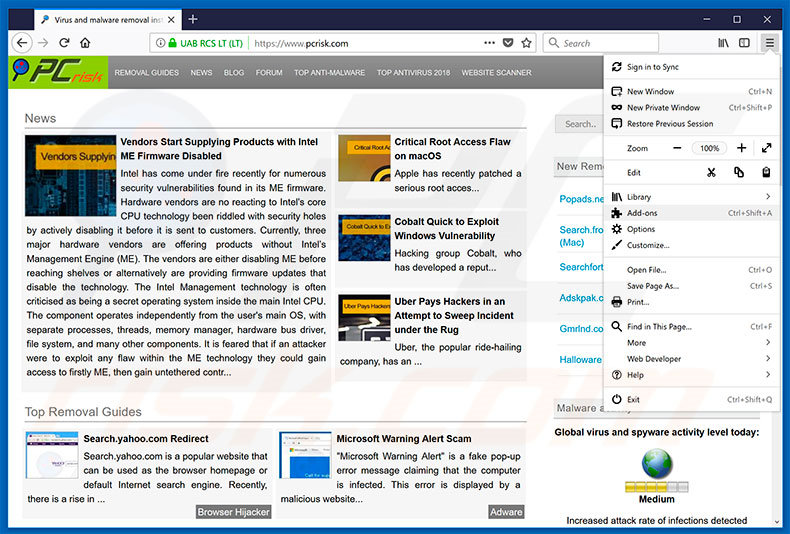Open Cobalt Quick to Exploit article
790x534 pixels.
447,229
